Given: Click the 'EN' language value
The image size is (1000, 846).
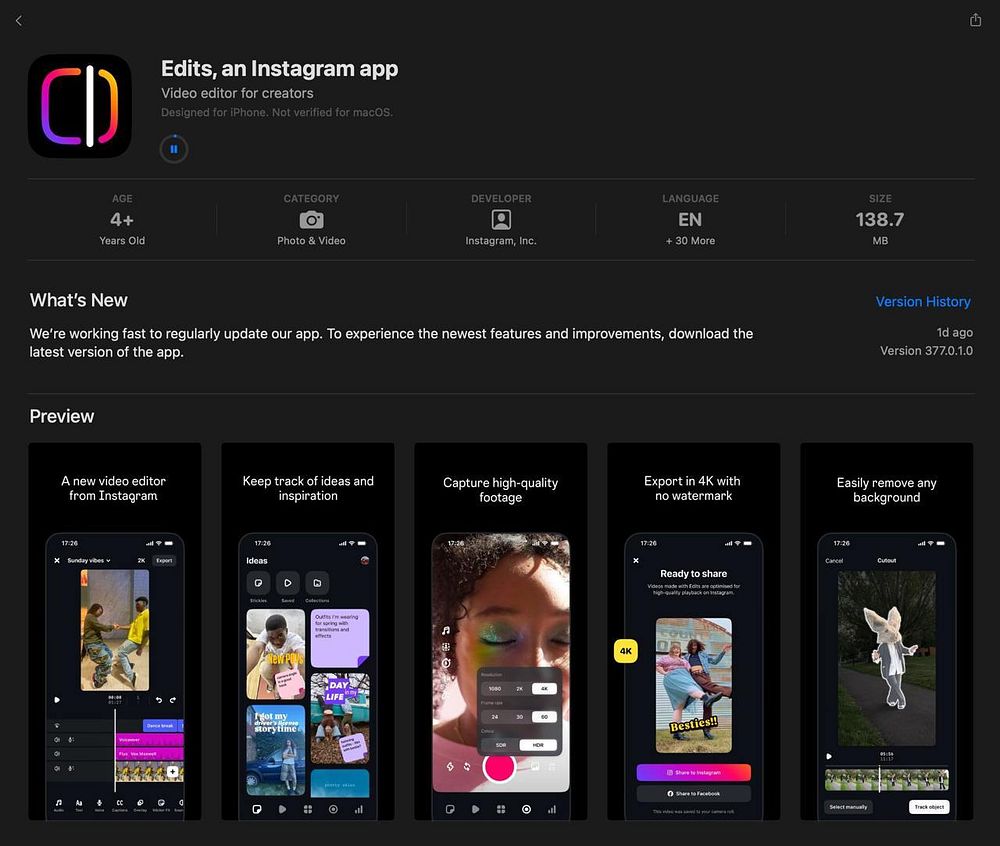Looking at the screenshot, I should point(690,220).
